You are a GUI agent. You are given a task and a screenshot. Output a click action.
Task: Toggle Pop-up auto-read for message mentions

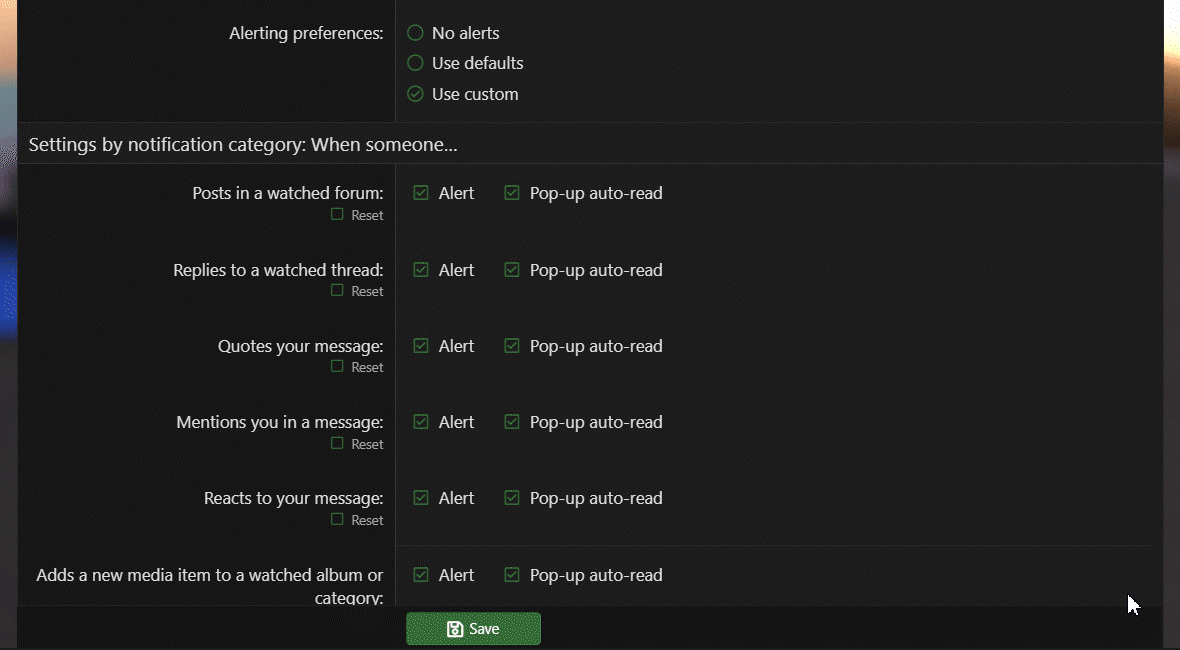(512, 422)
